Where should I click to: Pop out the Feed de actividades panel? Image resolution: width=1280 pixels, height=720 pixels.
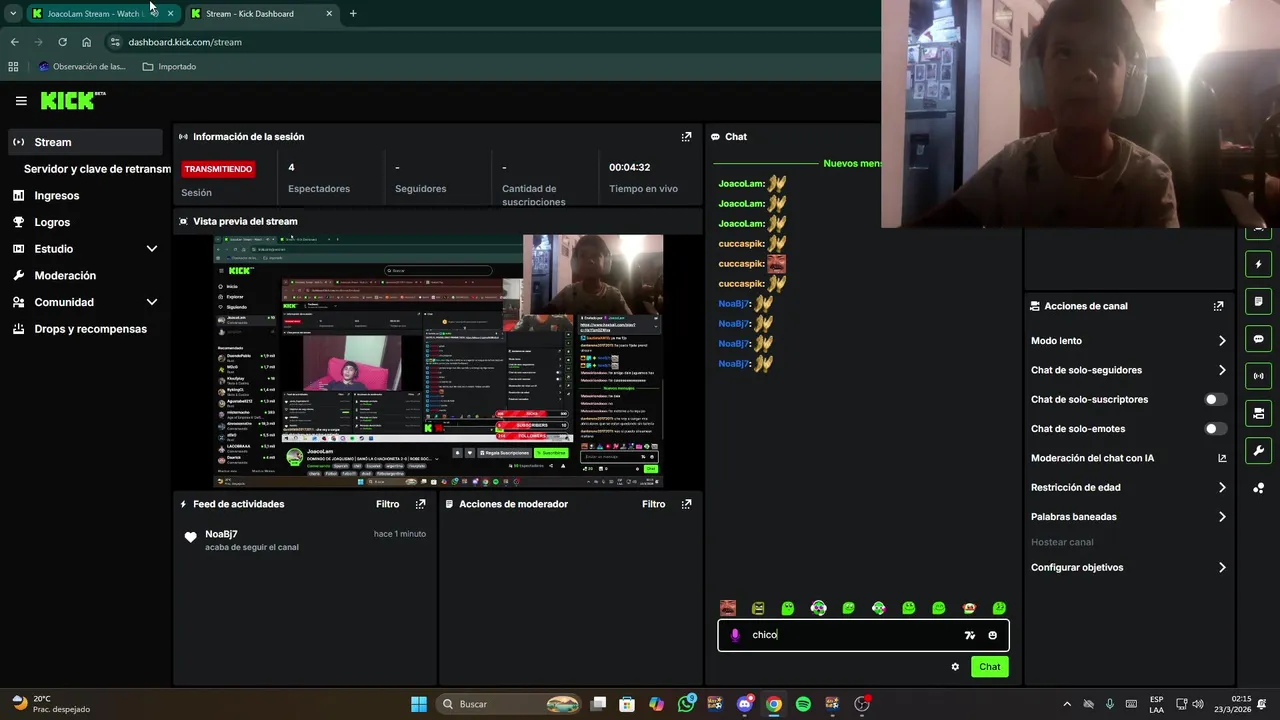point(420,504)
